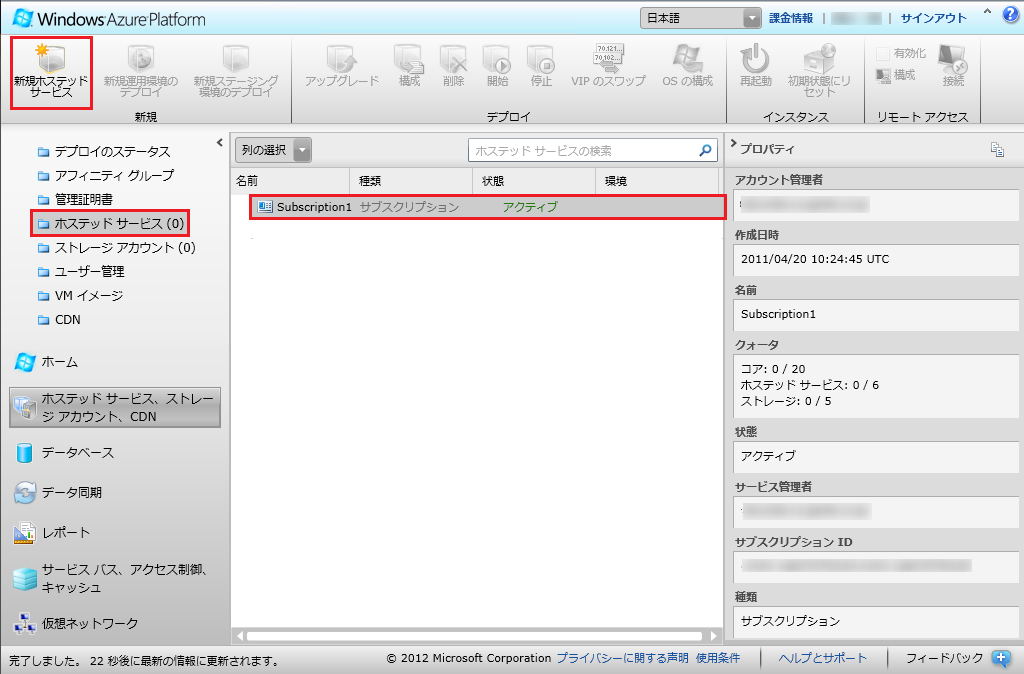Click the horizontal scrollbar's right arrow
Image resolution: width=1024 pixels, height=674 pixels.
pyautogui.click(x=714, y=635)
